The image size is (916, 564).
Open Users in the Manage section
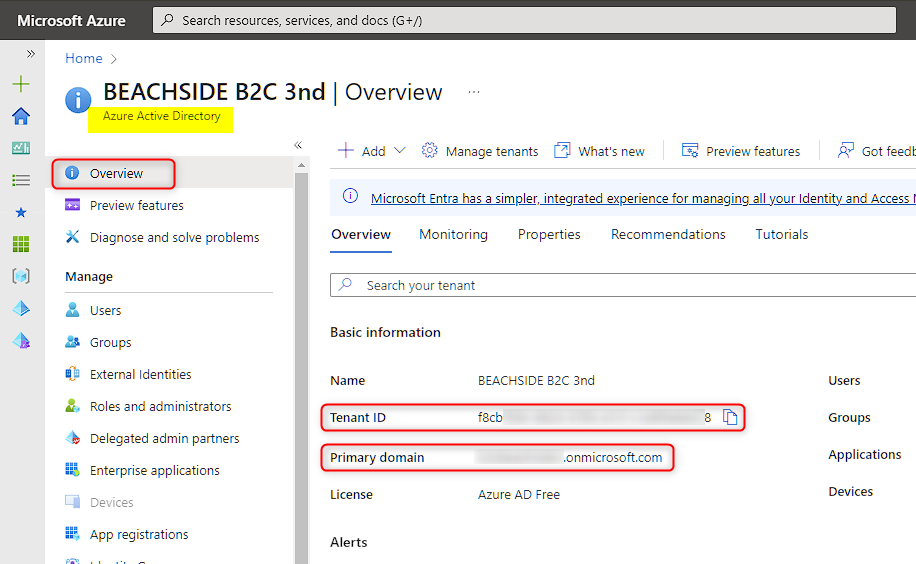point(105,310)
